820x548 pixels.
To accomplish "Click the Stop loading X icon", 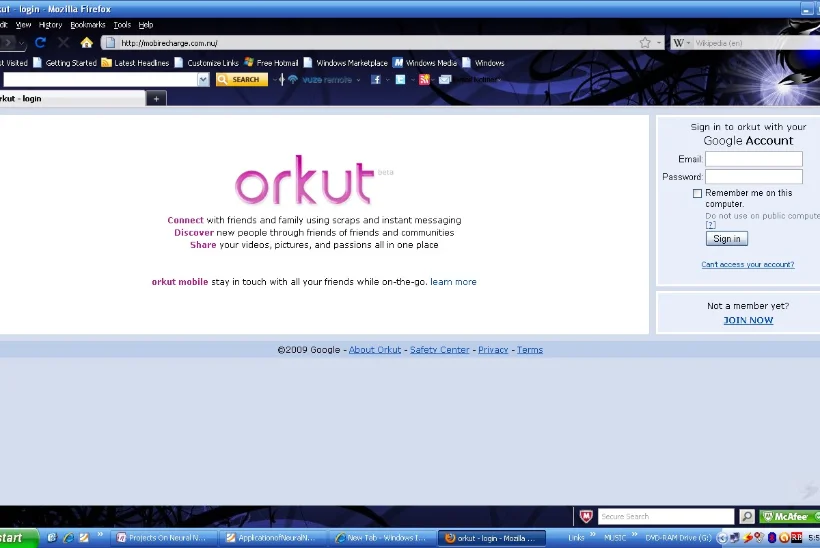I will [64, 43].
